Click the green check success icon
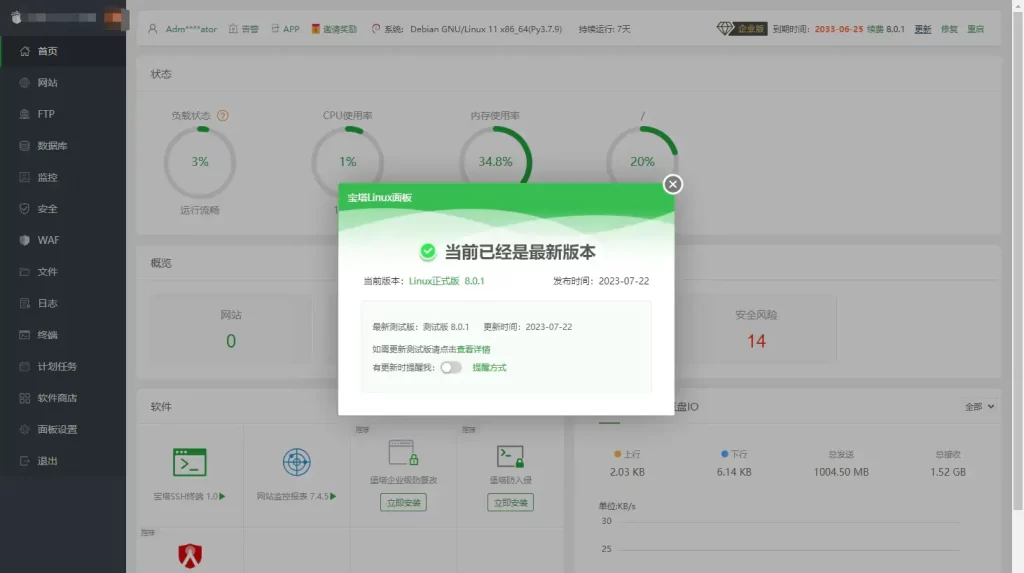The image size is (1024, 573). [x=428, y=252]
